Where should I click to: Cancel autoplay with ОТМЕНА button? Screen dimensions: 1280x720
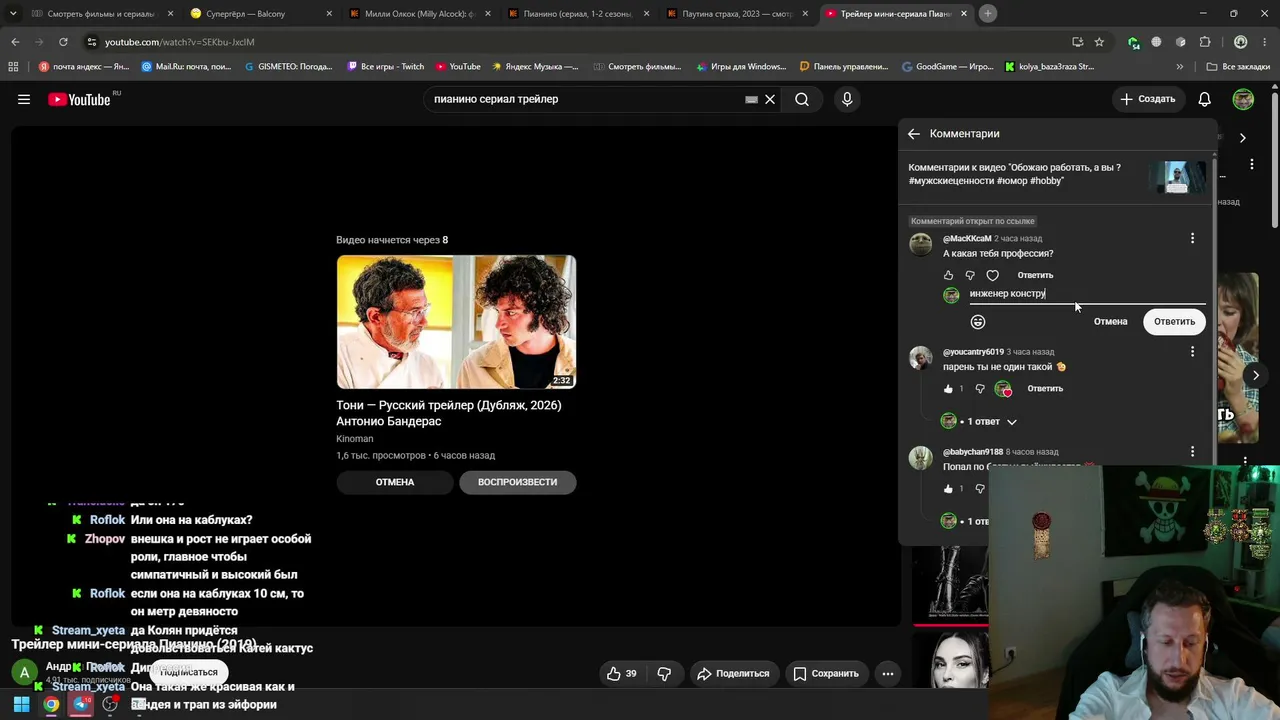pos(395,482)
